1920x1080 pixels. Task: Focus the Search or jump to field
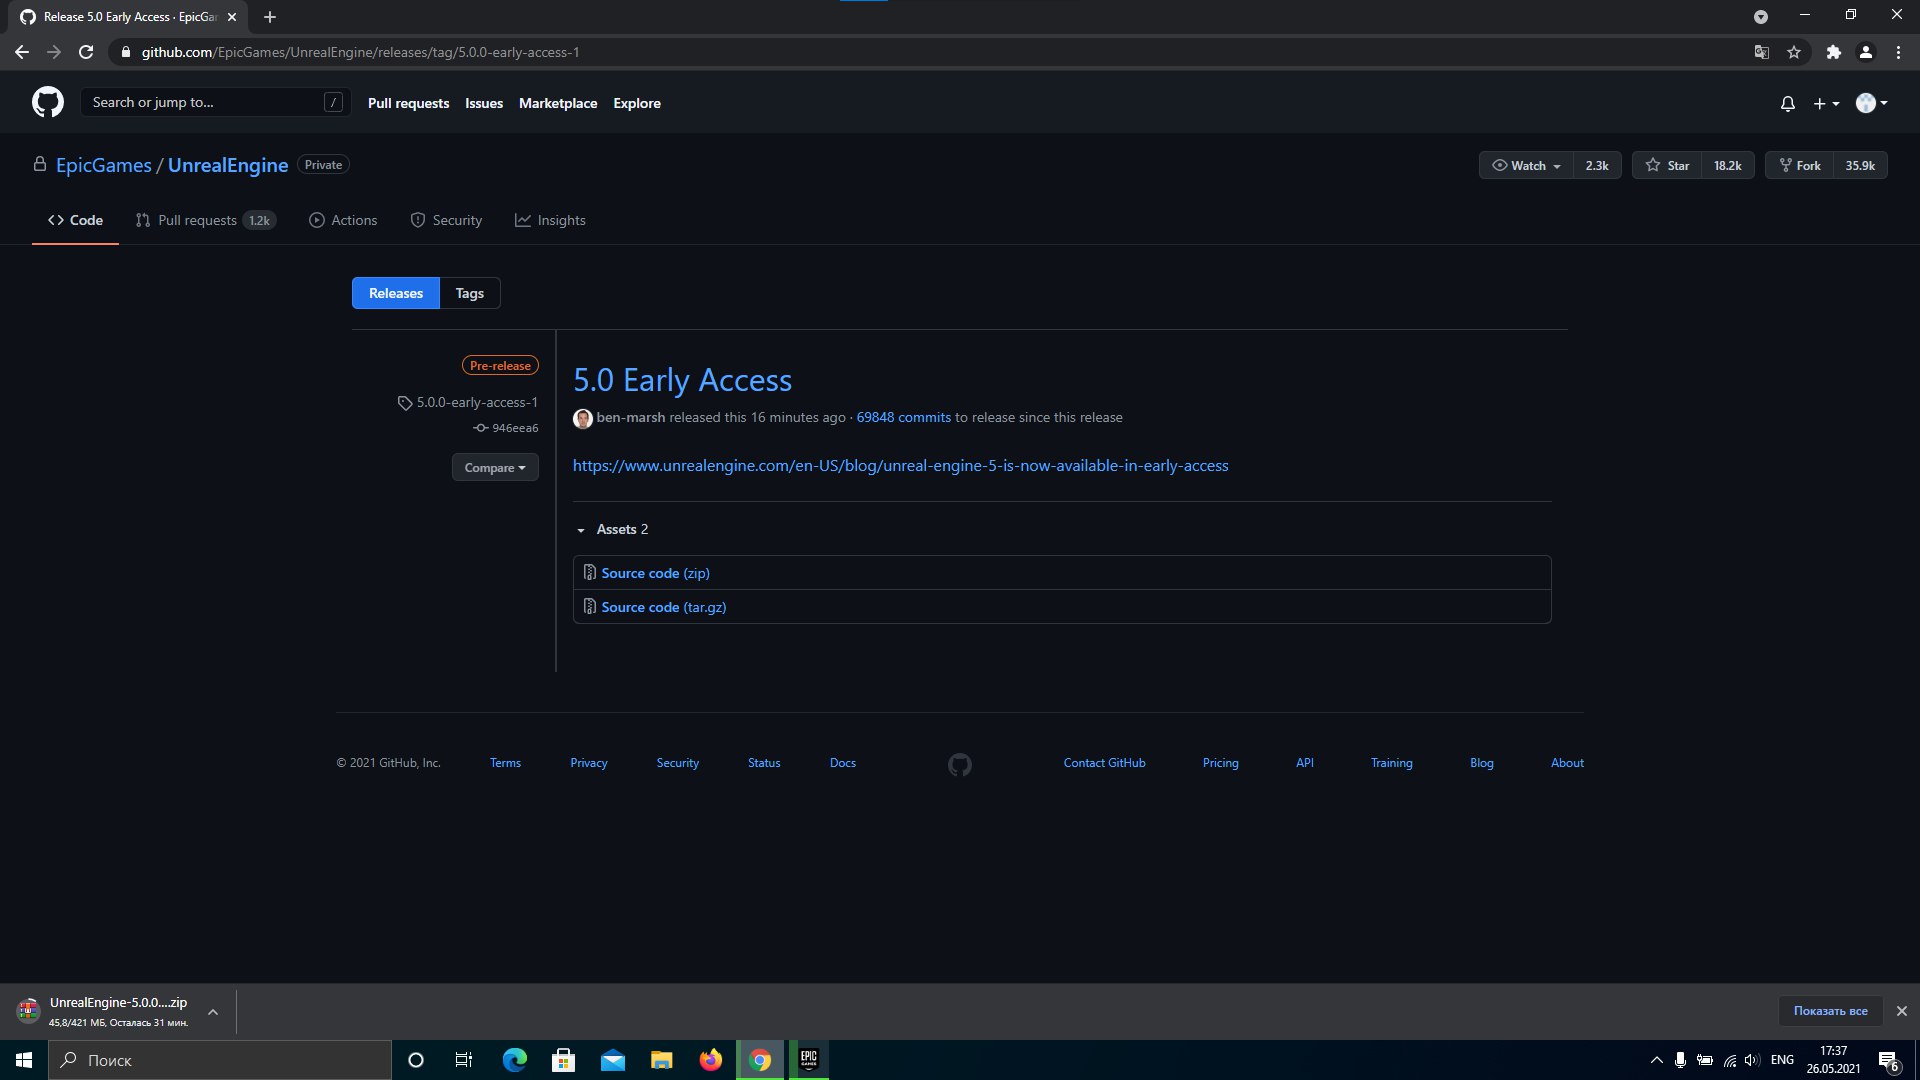[x=215, y=102]
